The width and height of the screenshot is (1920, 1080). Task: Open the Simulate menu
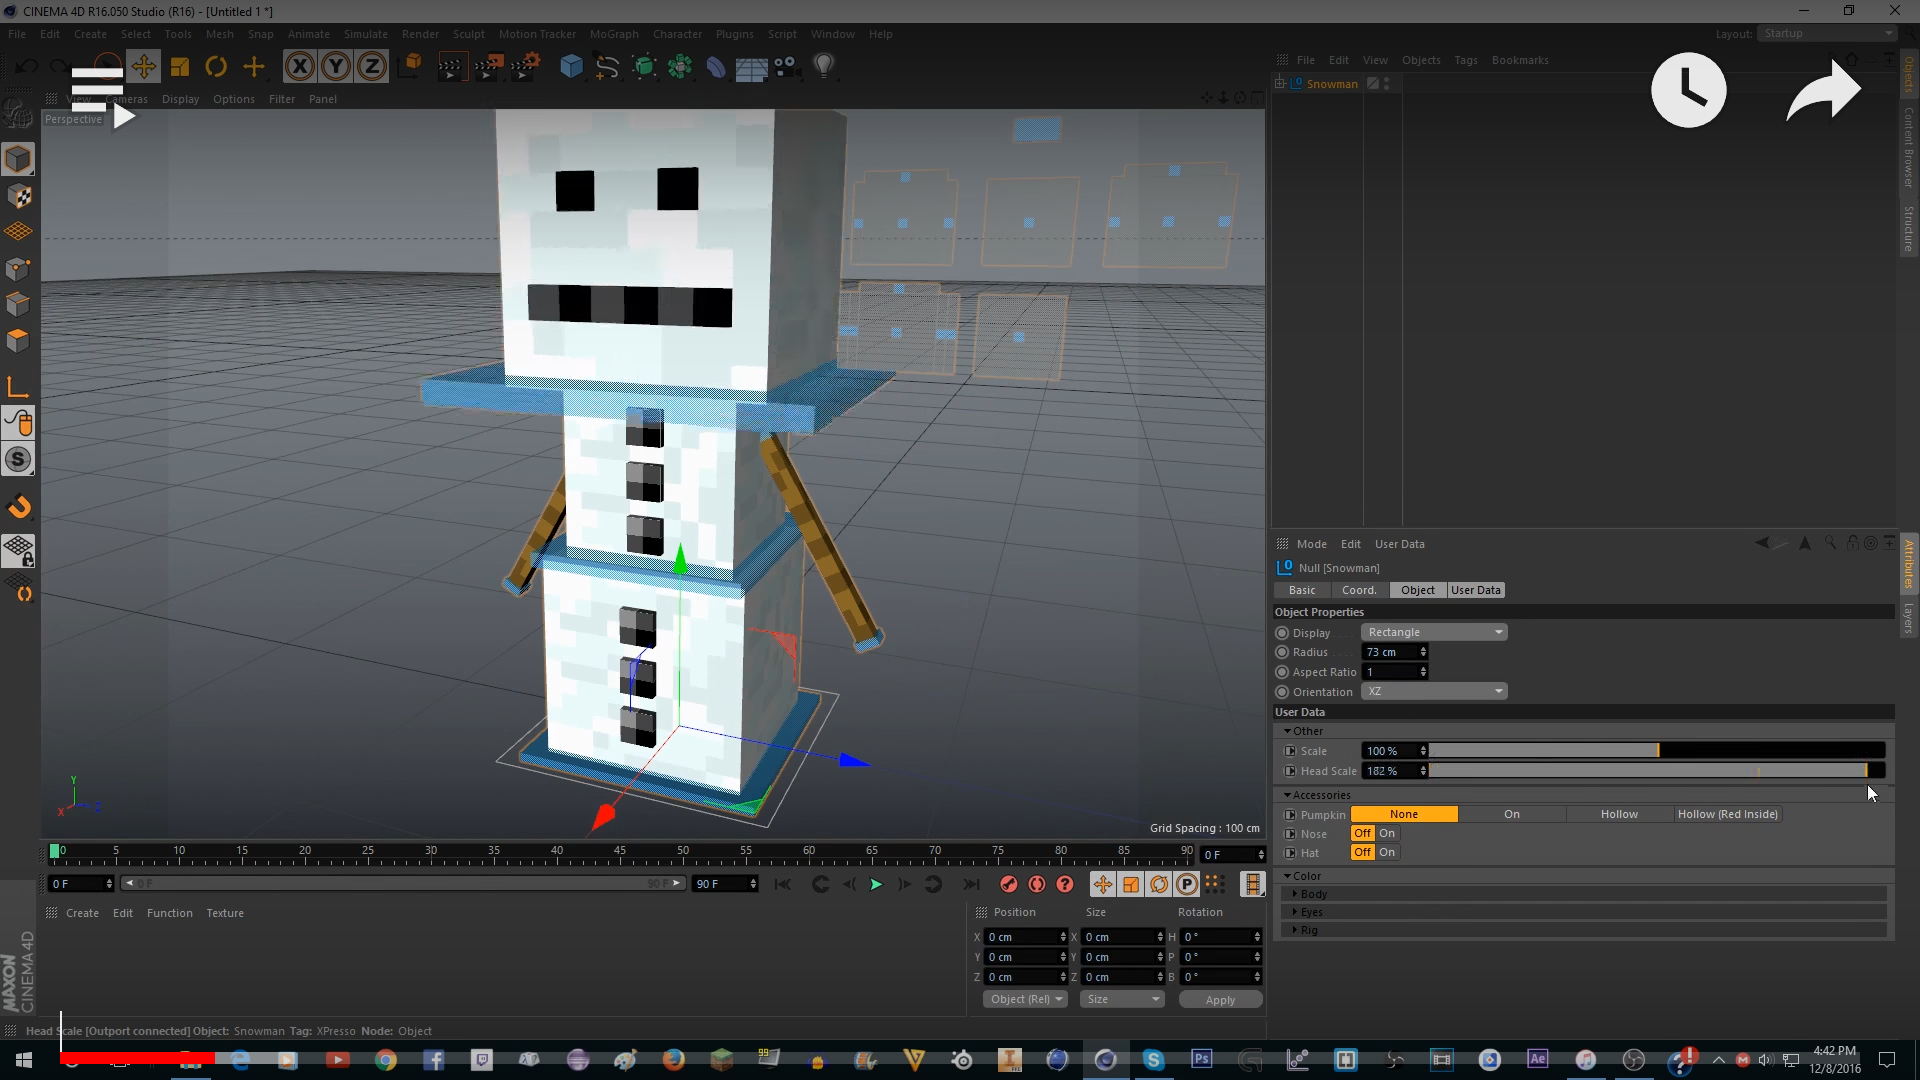366,34
